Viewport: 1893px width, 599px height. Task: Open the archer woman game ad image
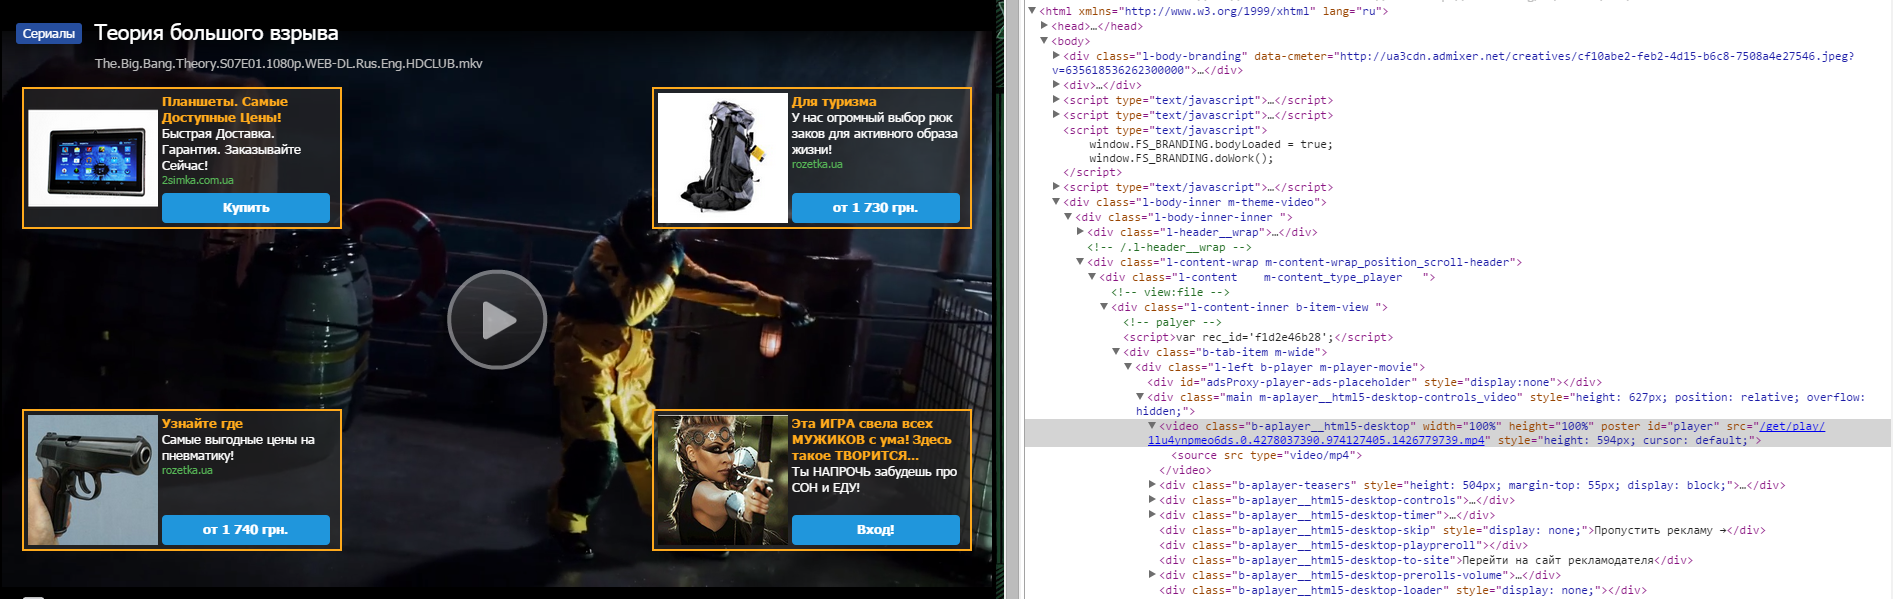(723, 480)
